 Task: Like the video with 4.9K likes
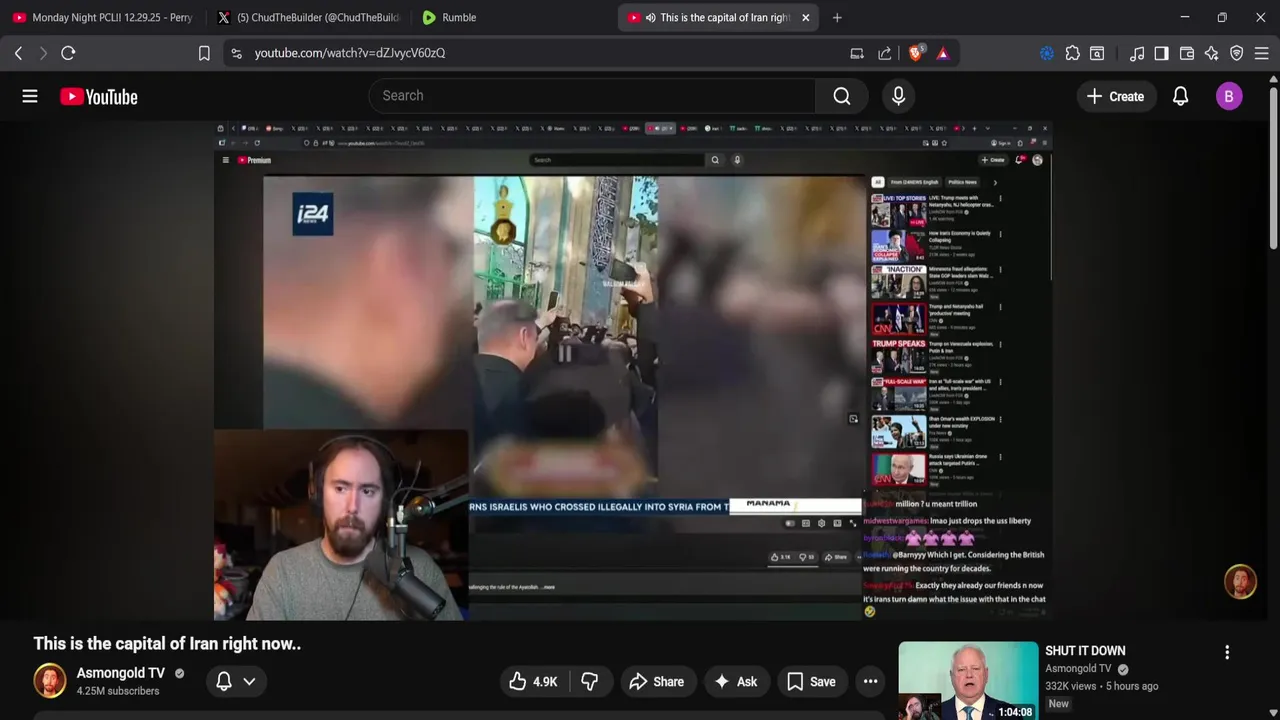point(533,682)
